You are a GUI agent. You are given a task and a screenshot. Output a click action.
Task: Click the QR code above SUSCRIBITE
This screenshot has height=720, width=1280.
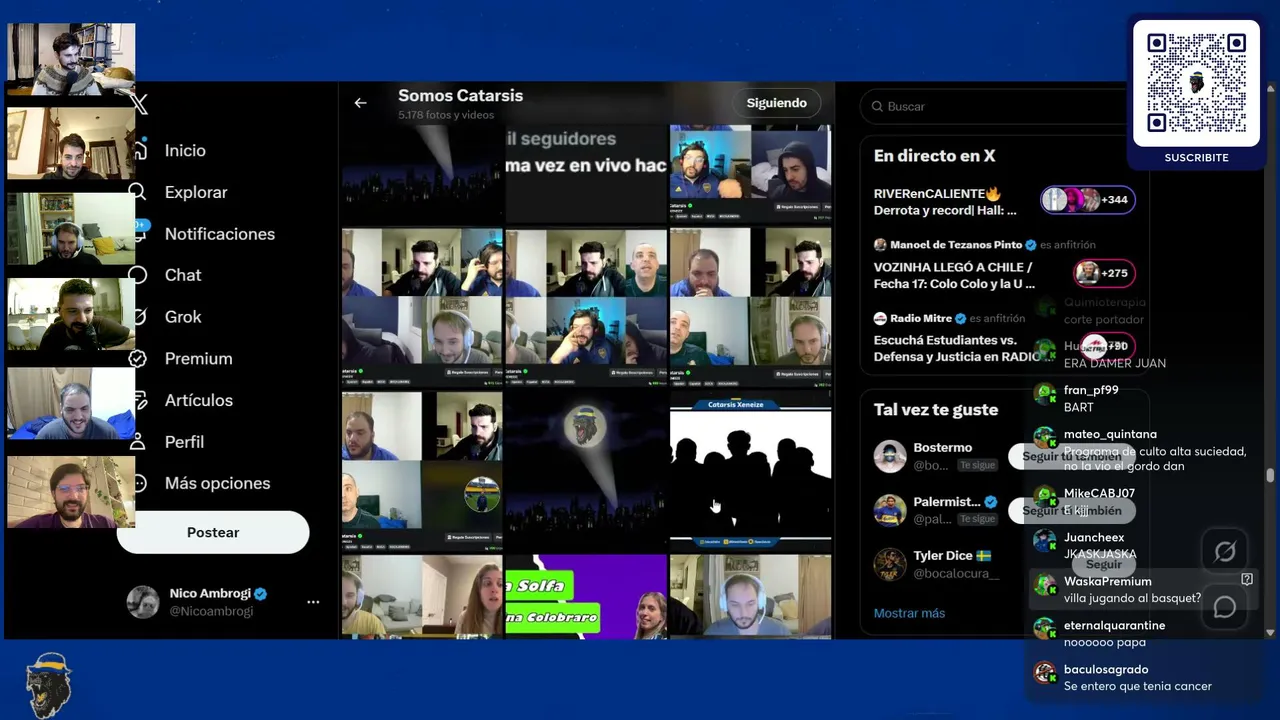(1196, 82)
